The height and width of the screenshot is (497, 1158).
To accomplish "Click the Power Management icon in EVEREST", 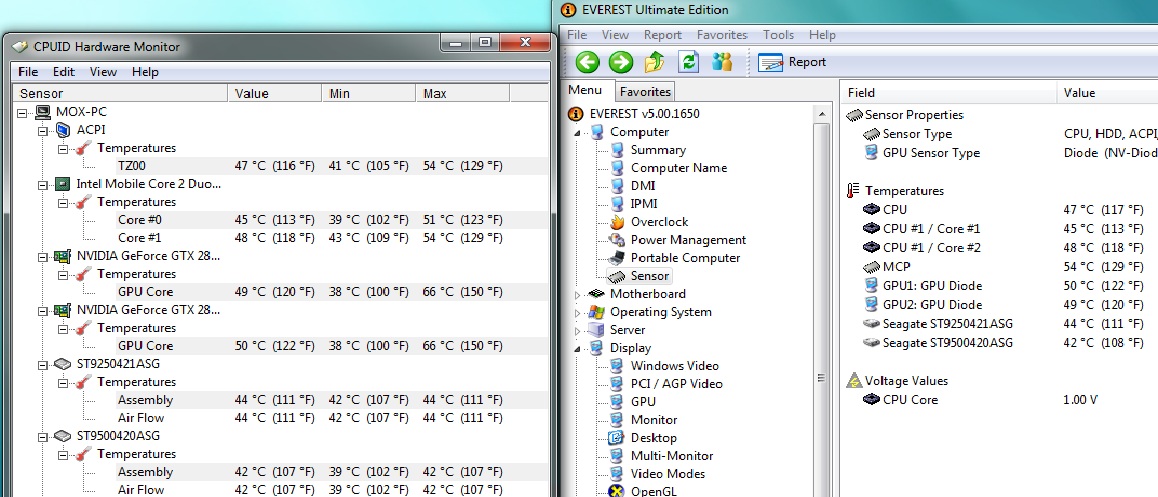I will click(617, 240).
